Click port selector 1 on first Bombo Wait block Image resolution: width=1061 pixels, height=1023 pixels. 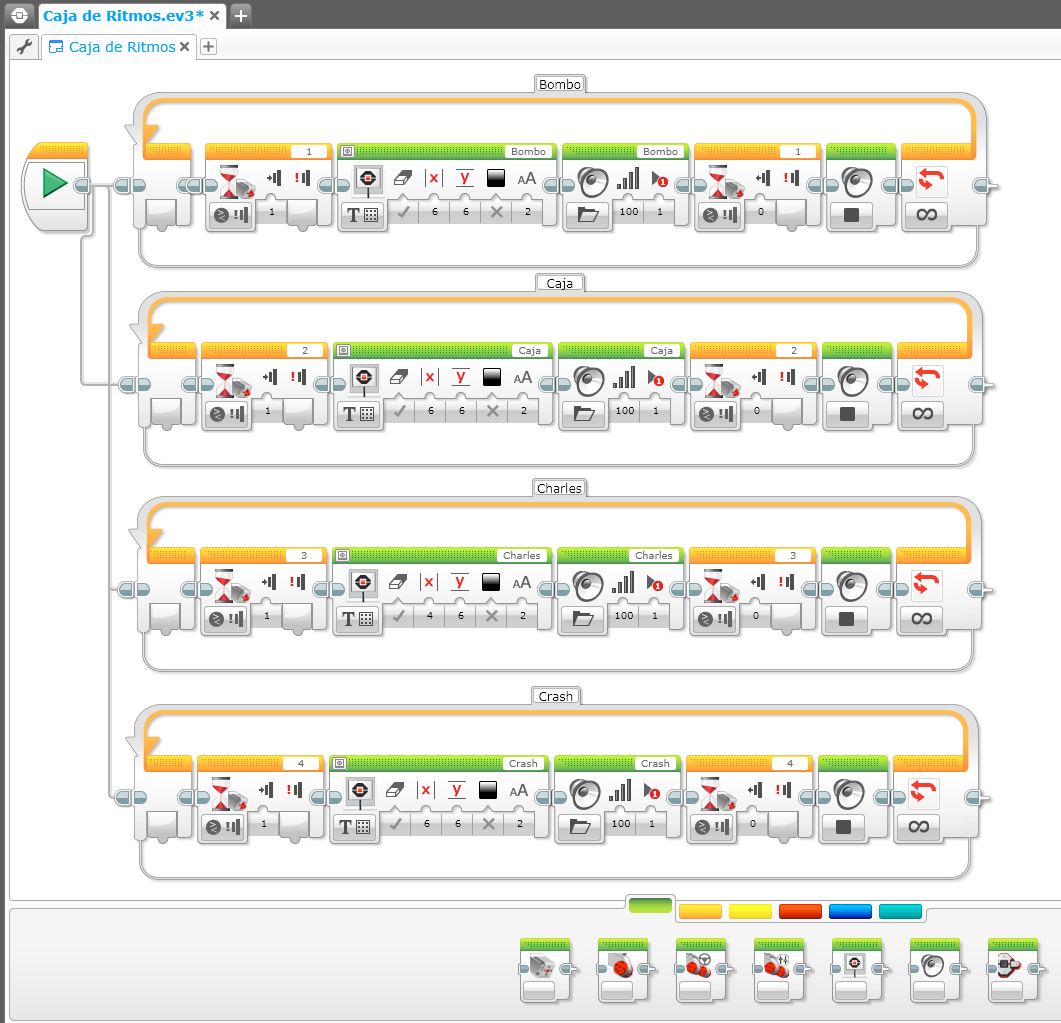tap(309, 152)
